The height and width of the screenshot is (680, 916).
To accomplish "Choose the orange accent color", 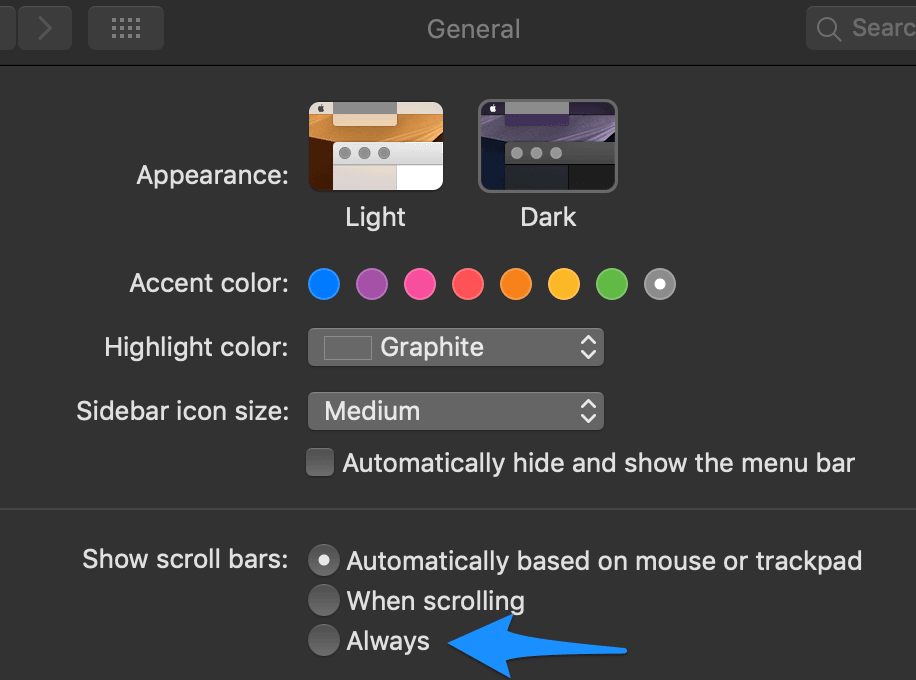I will 515,284.
